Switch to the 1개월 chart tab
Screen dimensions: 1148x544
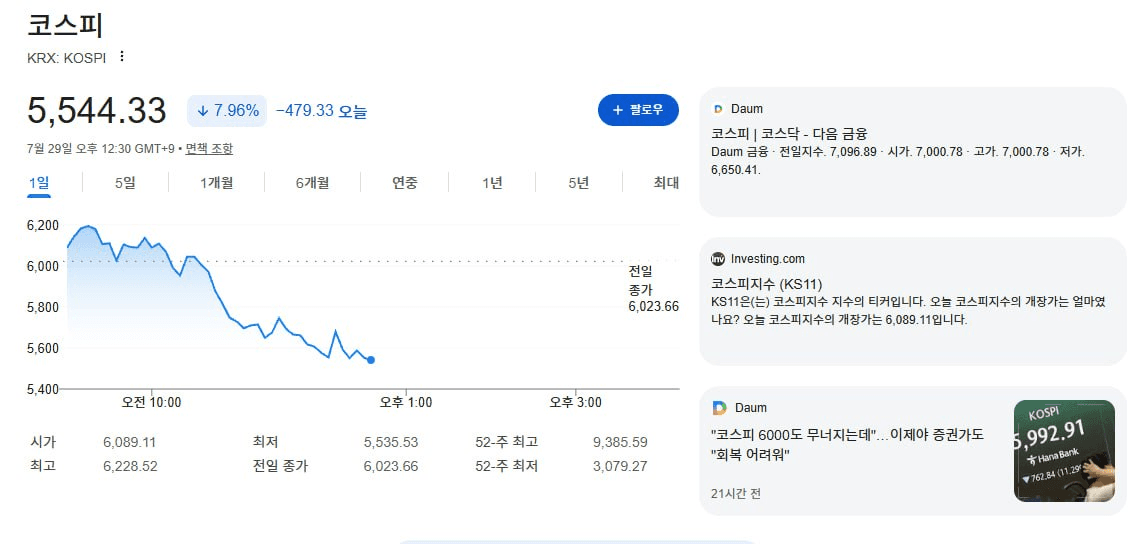pos(217,183)
